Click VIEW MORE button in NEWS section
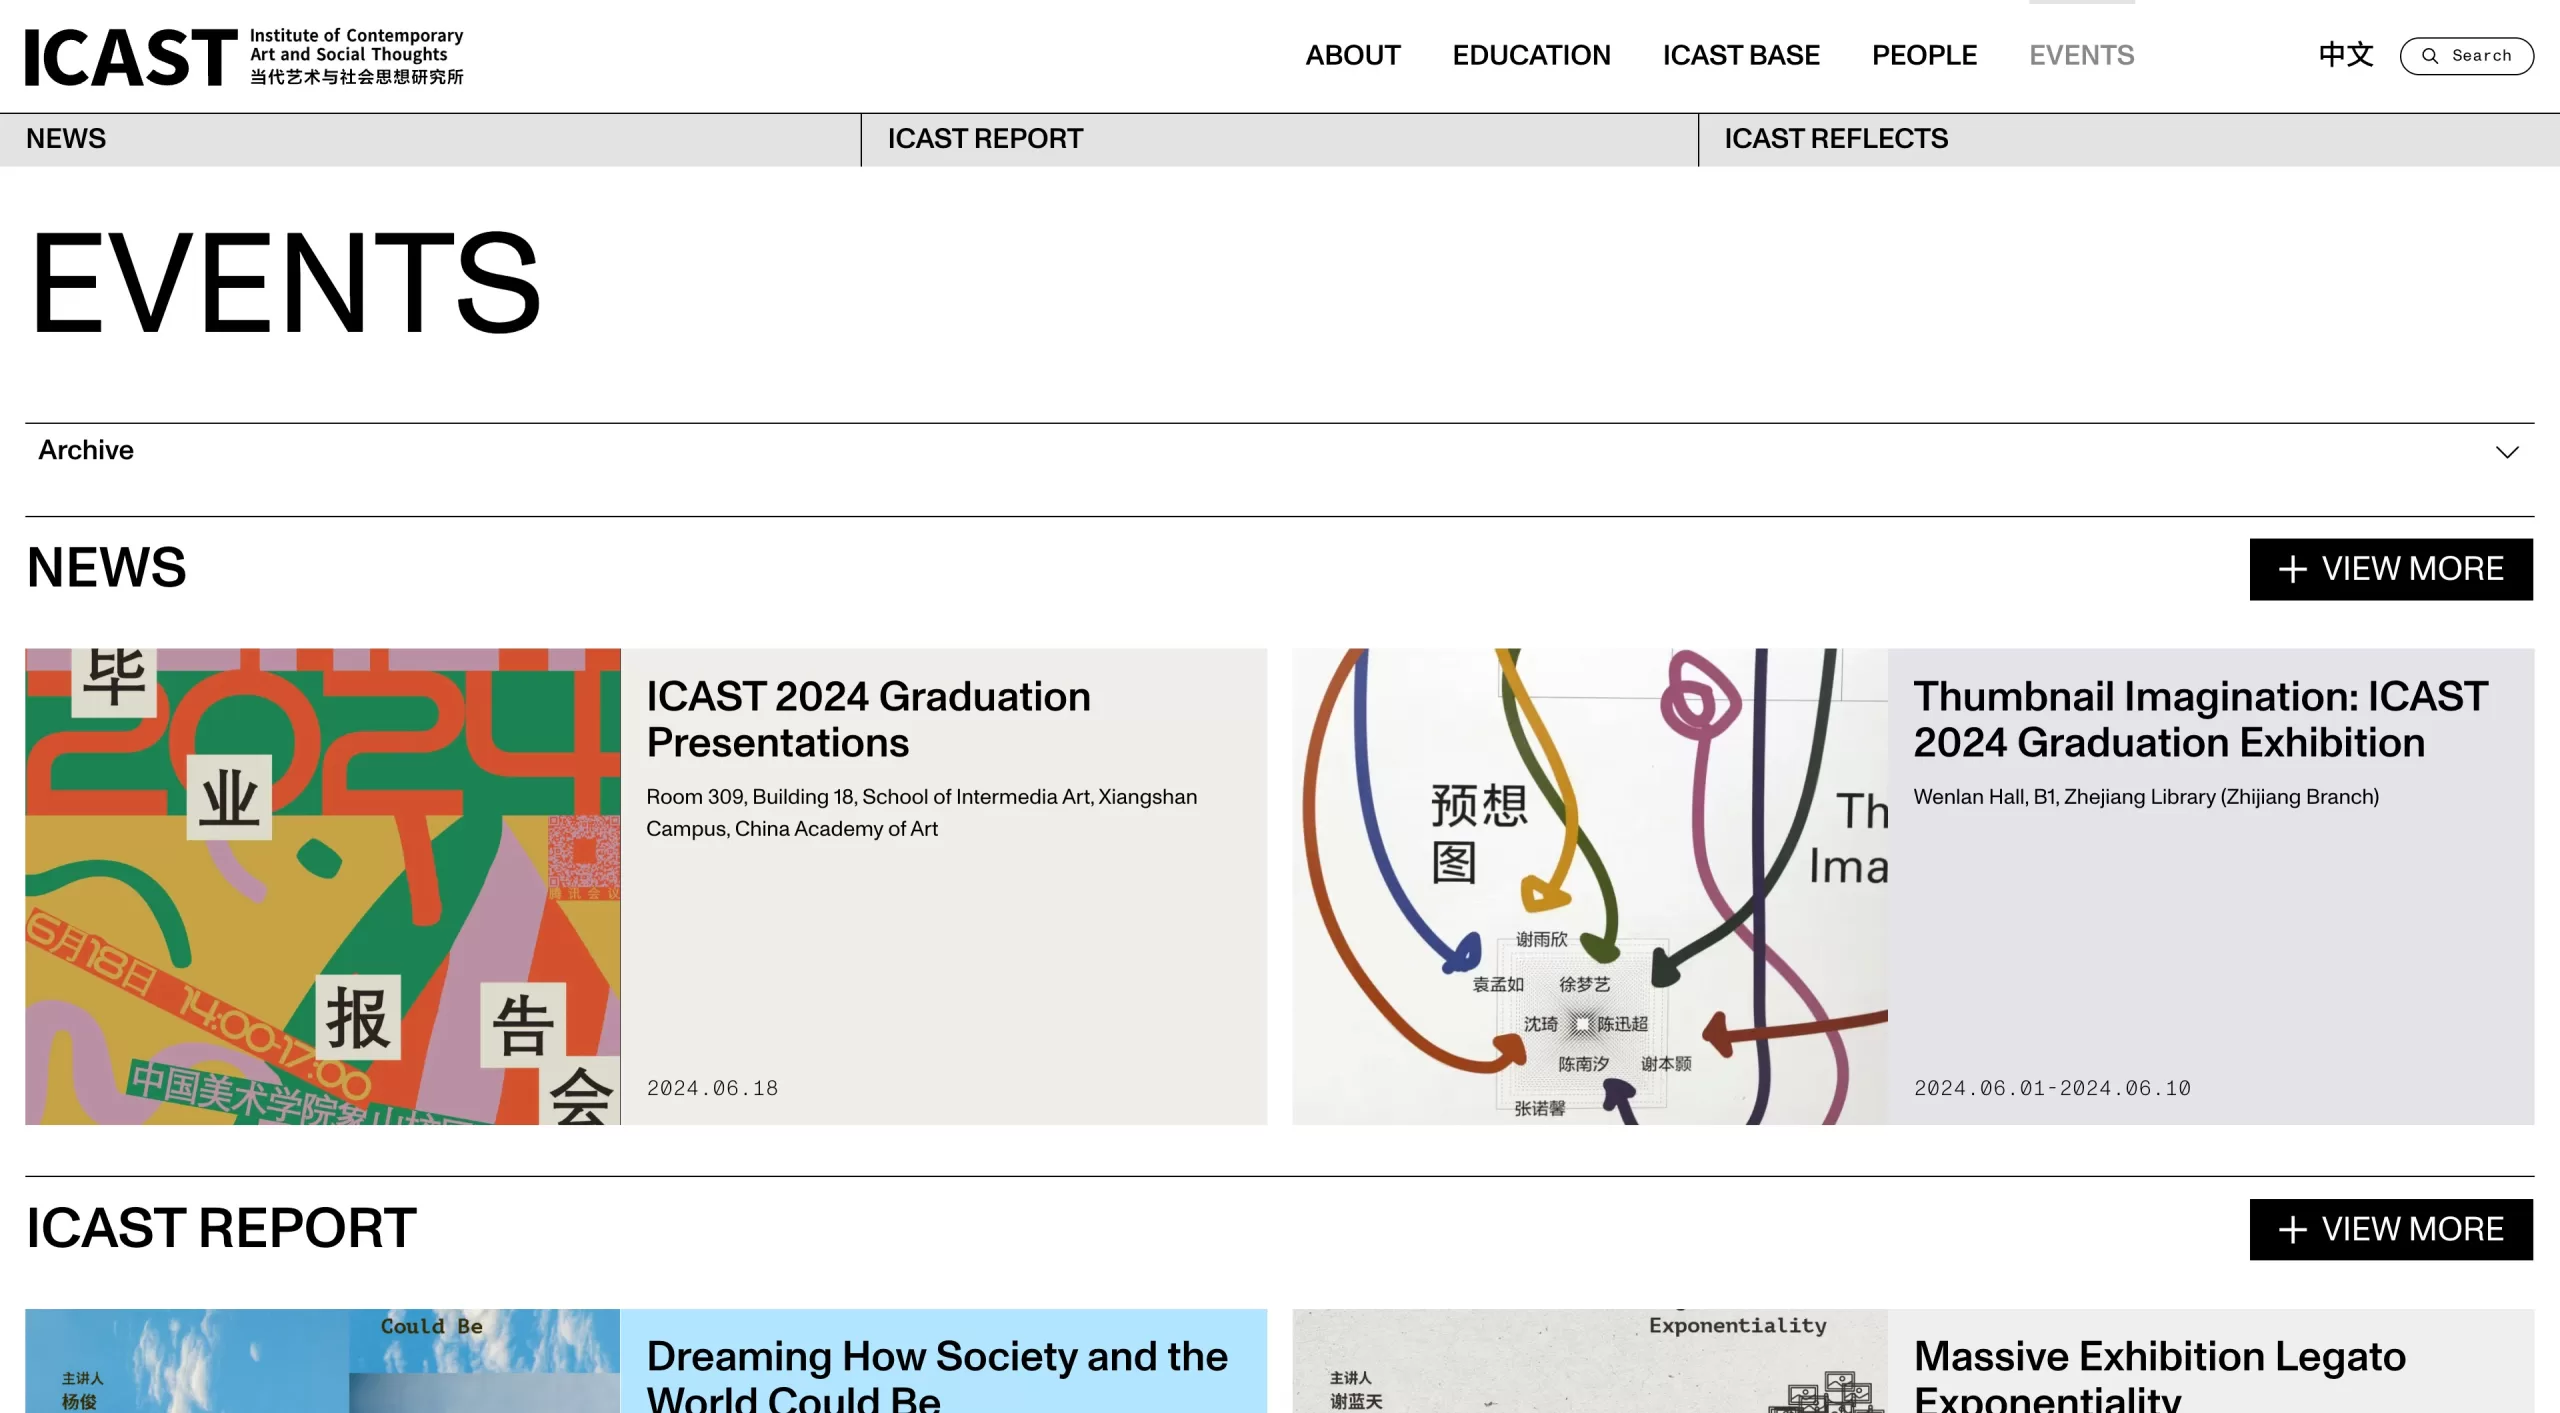Screen dimensions: 2560x1413 (2391, 569)
